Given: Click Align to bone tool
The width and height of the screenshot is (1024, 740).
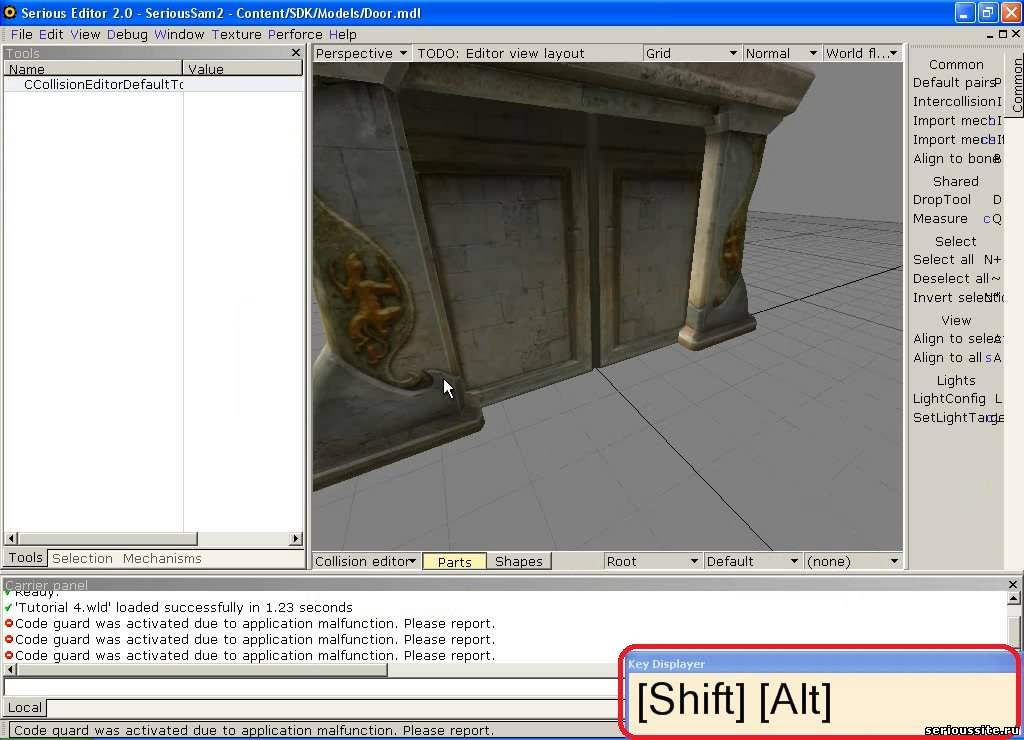Looking at the screenshot, I should (957, 159).
